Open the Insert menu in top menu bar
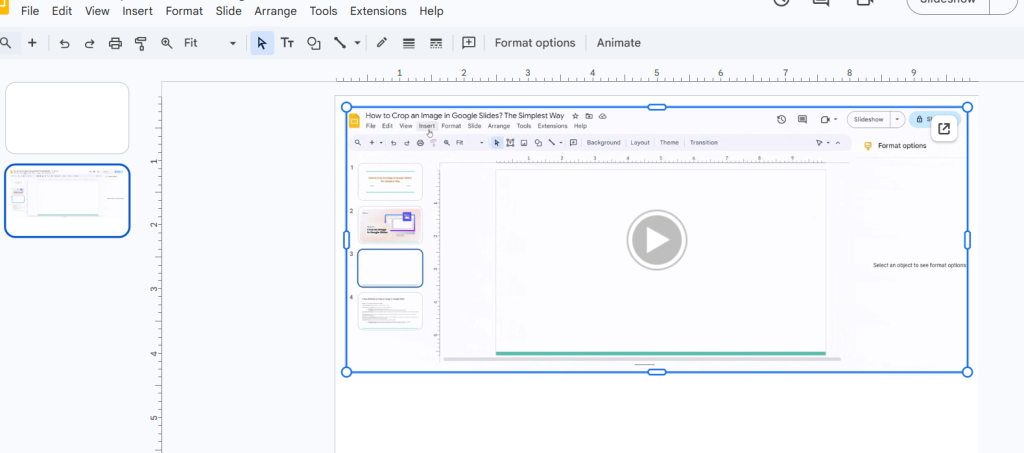Viewport: 1024px width, 453px height. [x=137, y=11]
